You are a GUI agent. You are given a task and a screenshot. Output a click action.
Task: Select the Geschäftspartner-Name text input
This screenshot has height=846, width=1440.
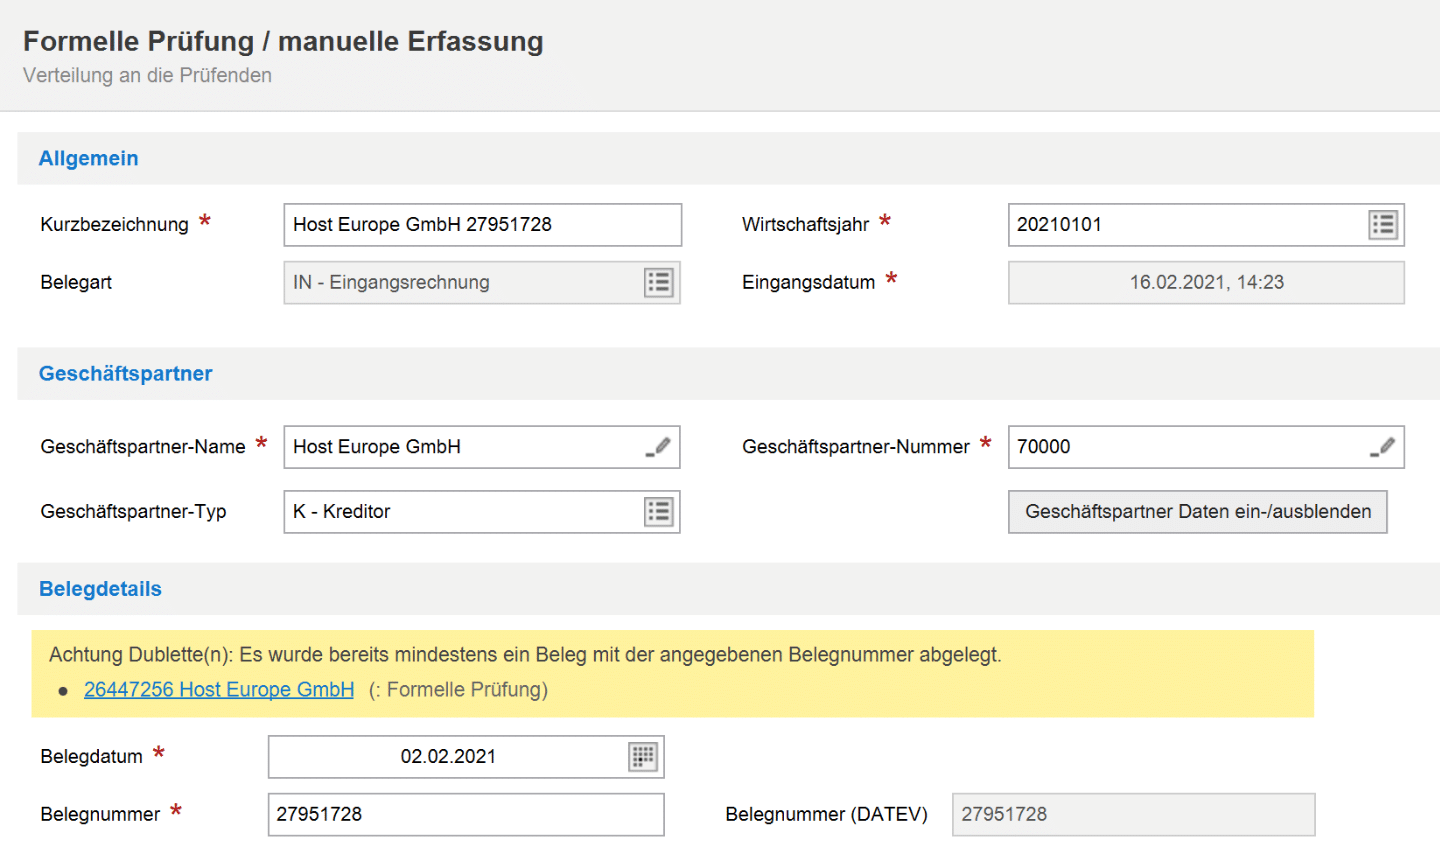pyautogui.click(x=460, y=447)
